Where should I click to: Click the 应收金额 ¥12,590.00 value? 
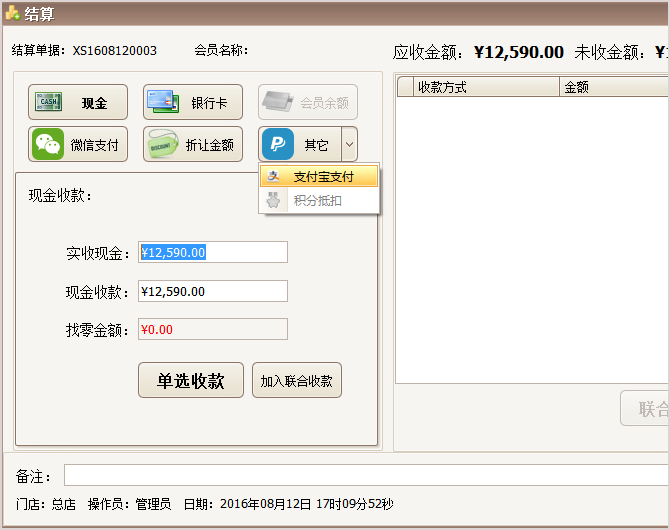519,52
